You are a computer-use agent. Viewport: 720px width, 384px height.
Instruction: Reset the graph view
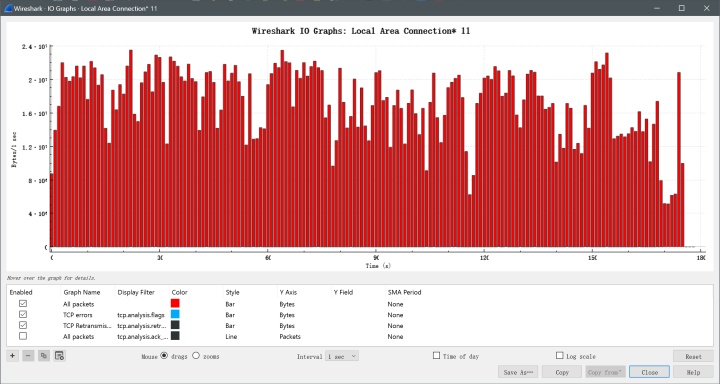[693, 356]
